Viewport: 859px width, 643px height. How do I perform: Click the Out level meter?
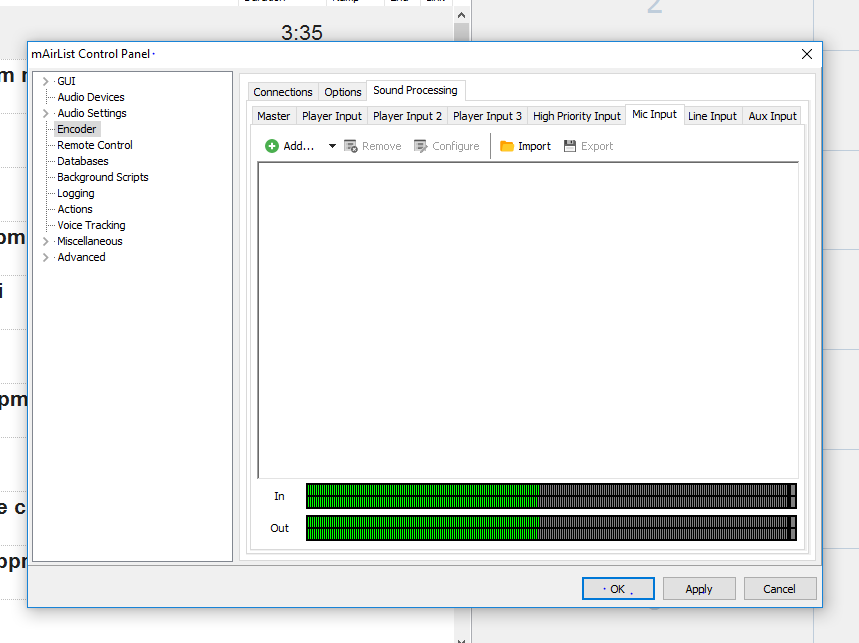pos(551,528)
